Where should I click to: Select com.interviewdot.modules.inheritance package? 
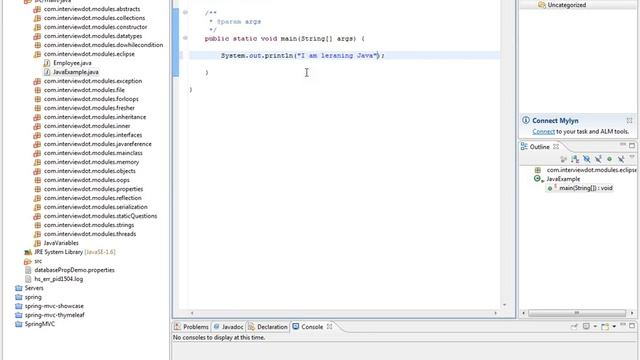point(95,117)
